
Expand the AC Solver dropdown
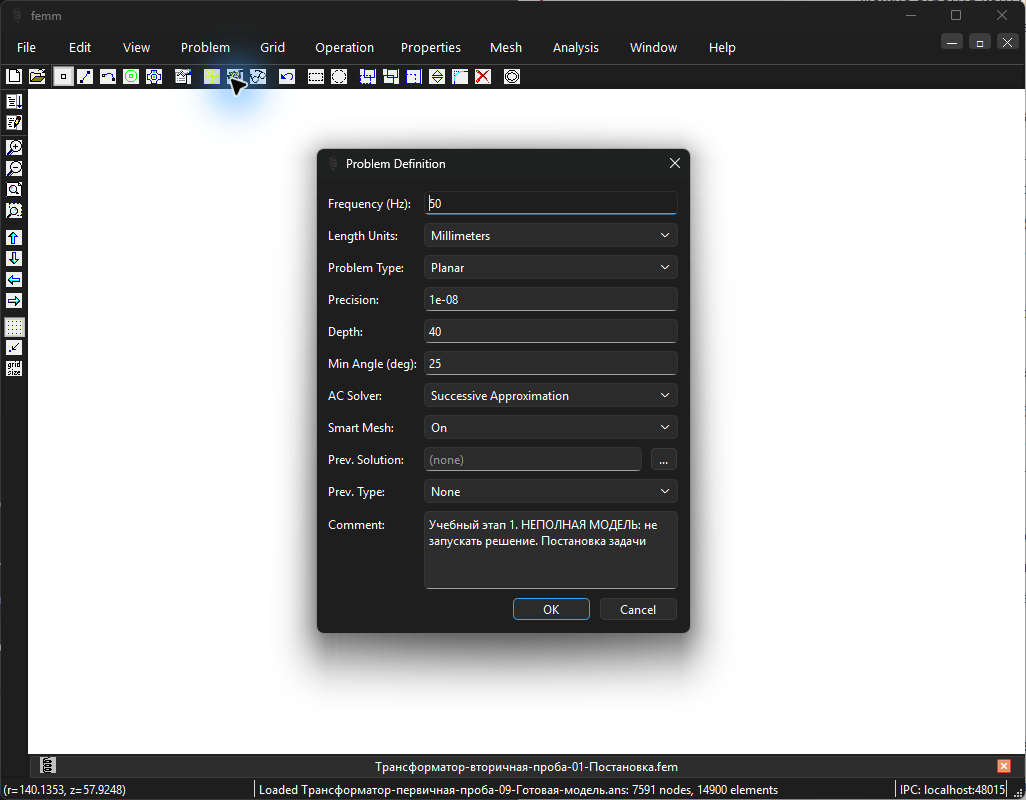550,396
